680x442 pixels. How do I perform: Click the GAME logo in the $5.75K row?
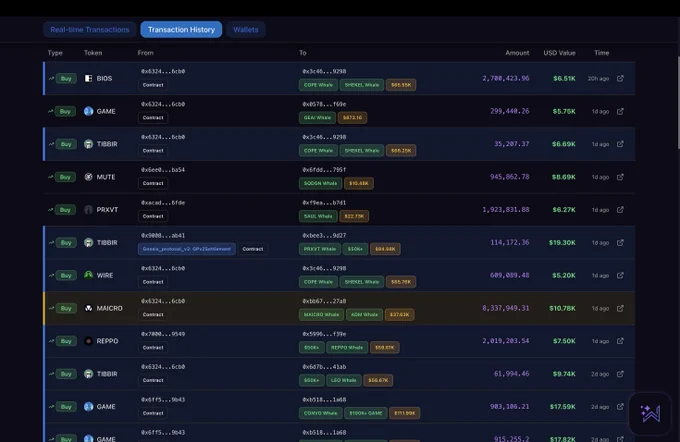click(88, 111)
